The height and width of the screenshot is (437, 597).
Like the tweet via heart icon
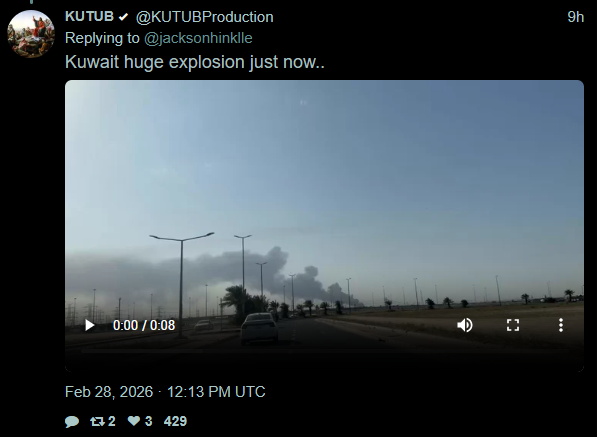point(134,421)
